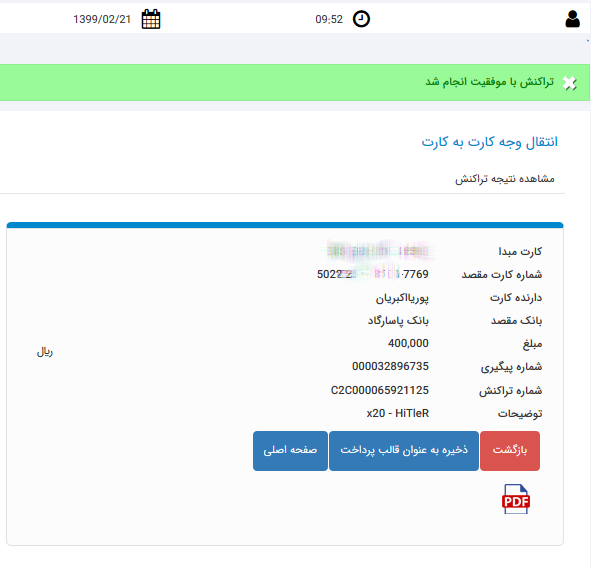The image size is (591, 569).
Task: Click ذخیره به عنوان قالب پرداخت button
Action: click(404, 451)
